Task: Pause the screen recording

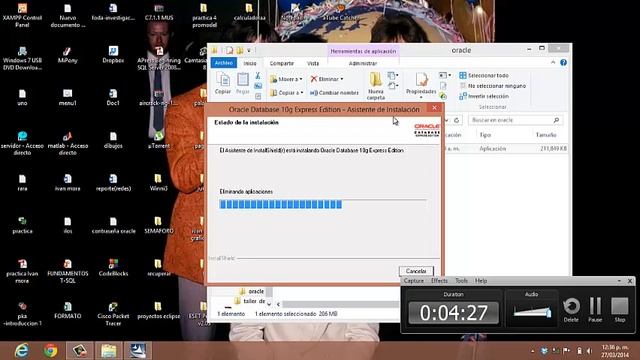Action: (x=595, y=309)
